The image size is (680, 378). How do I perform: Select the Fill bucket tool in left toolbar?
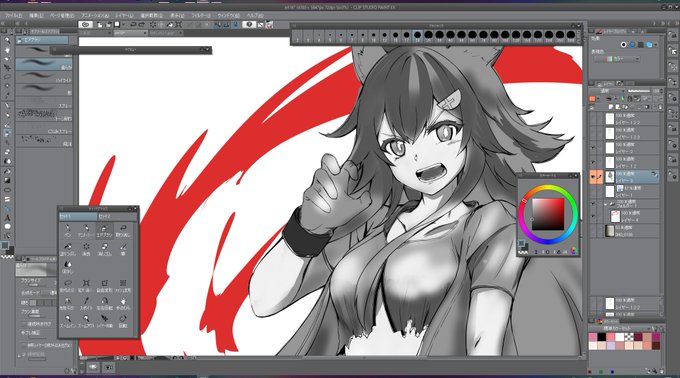(7, 170)
